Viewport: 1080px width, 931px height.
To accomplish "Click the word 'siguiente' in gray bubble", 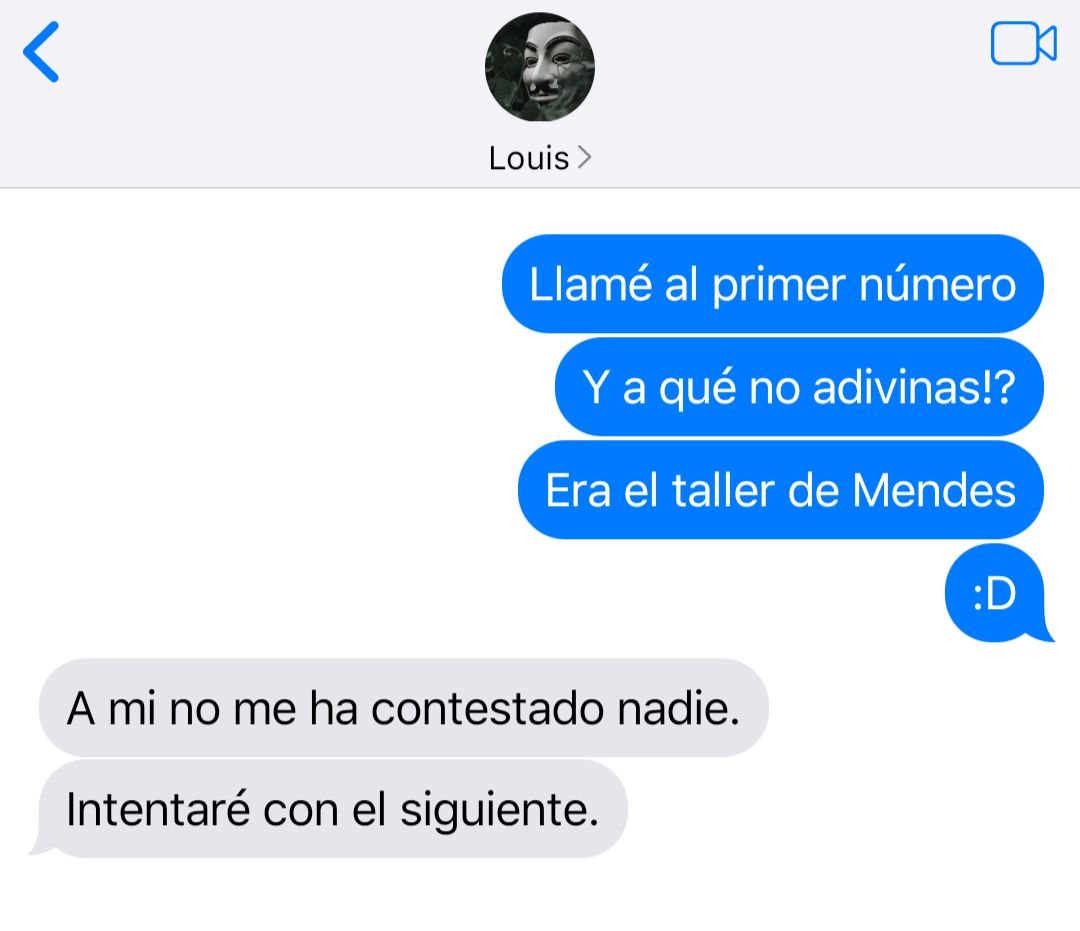I will 494,810.
